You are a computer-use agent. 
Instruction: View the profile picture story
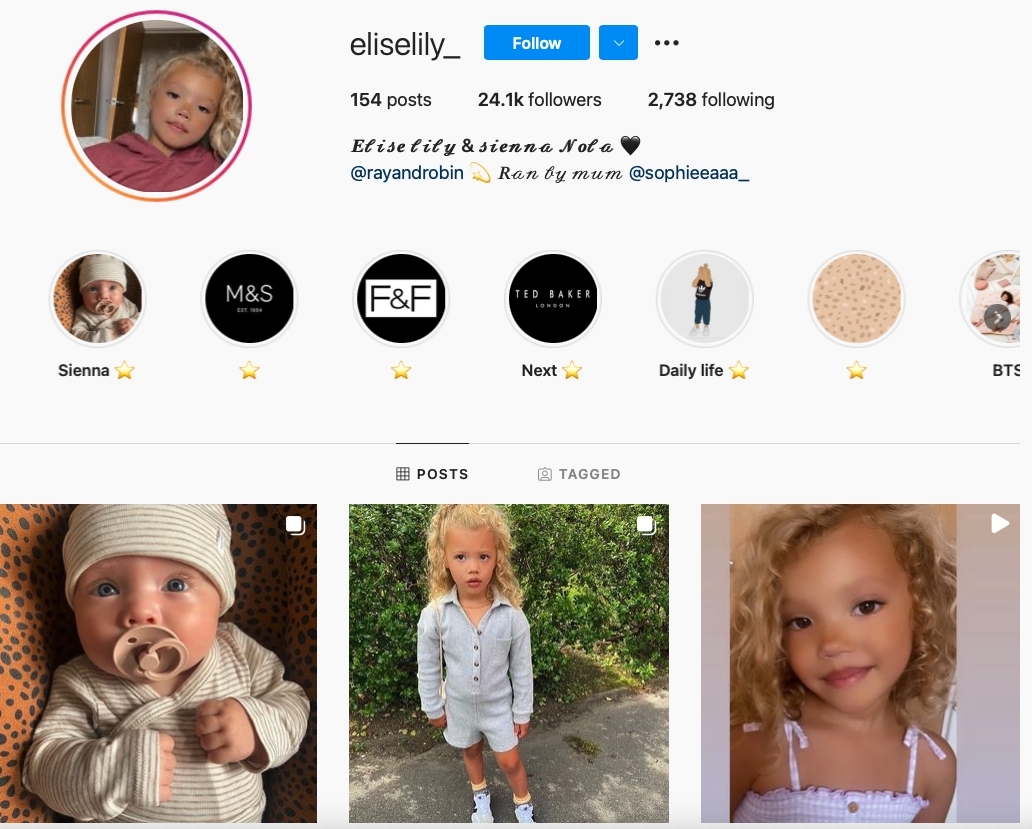point(157,105)
